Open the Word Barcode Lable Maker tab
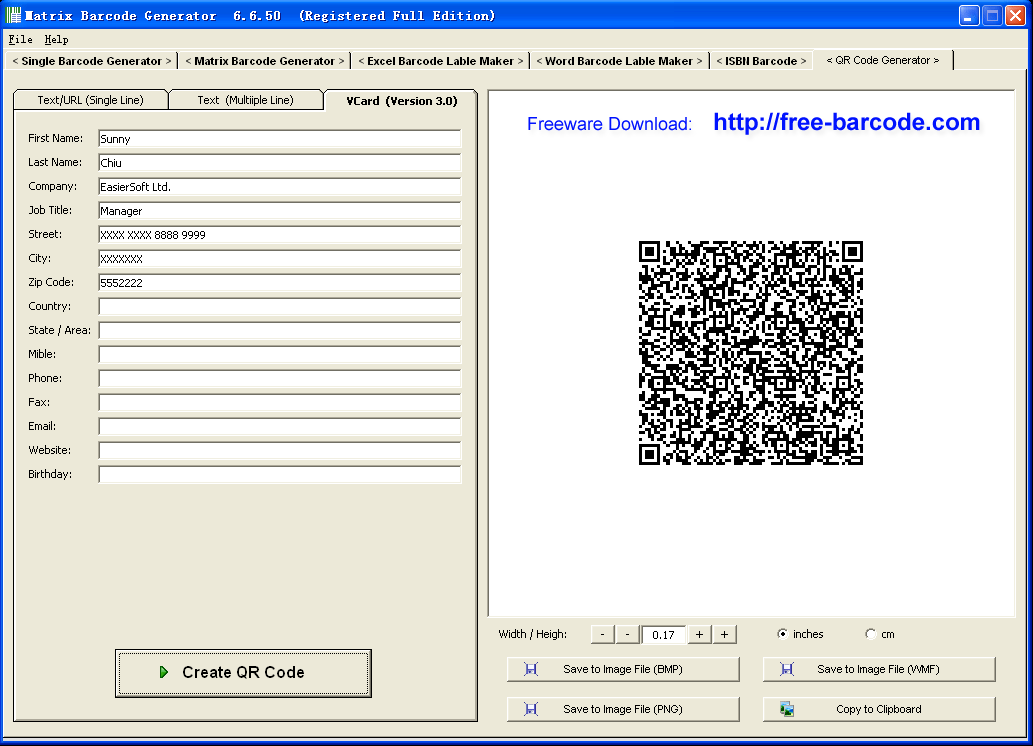1033x746 pixels. pyautogui.click(x=619, y=61)
